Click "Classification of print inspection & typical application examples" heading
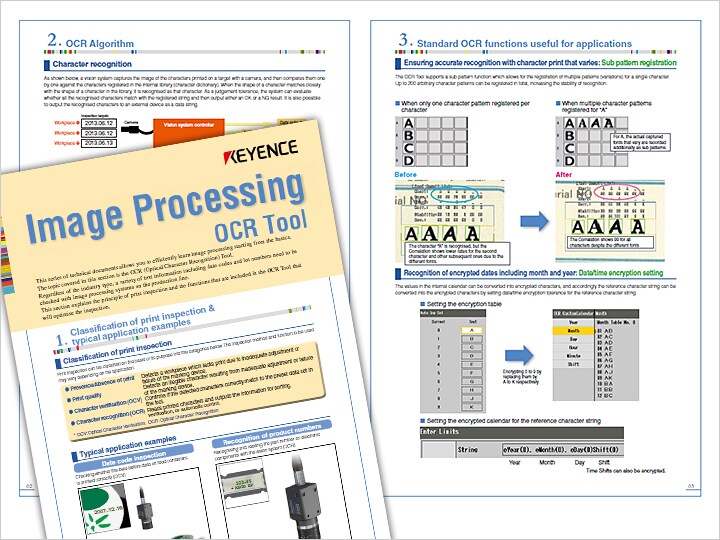This screenshot has height=540, width=720. pyautogui.click(x=136, y=325)
